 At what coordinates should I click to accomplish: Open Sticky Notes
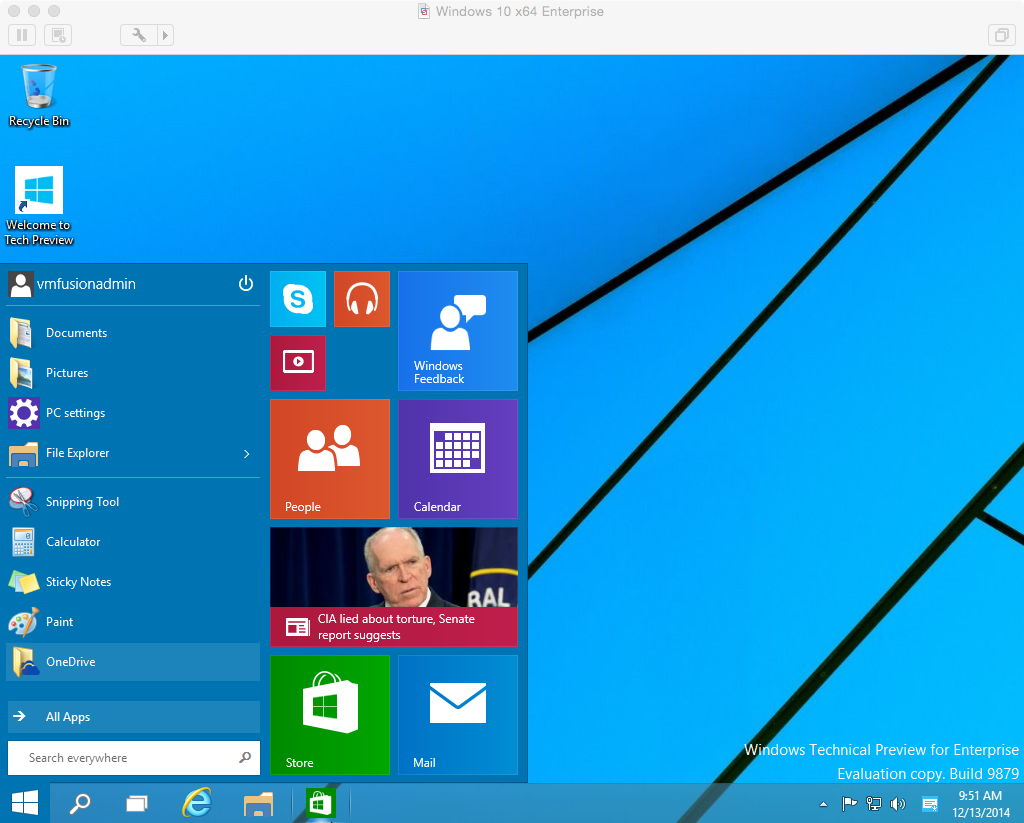(133, 582)
